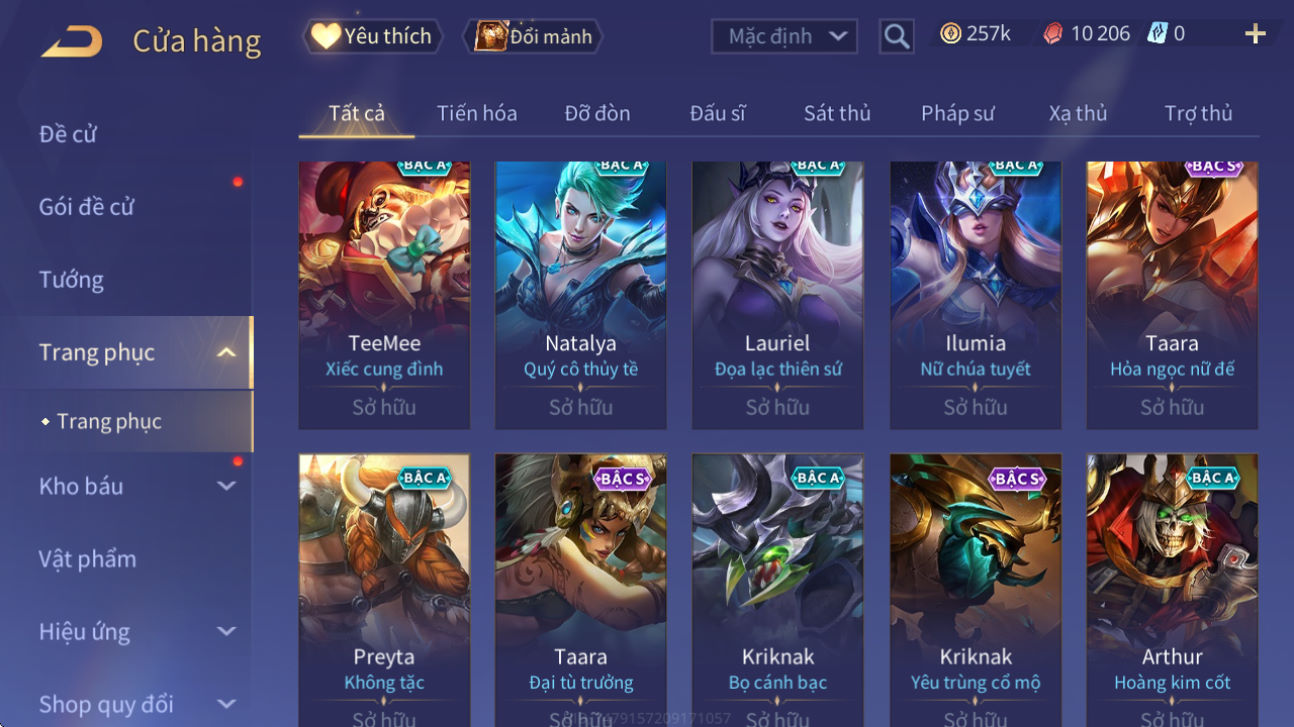
Task: Expand the Hiệu ứng sidebar section
Action: [226, 631]
